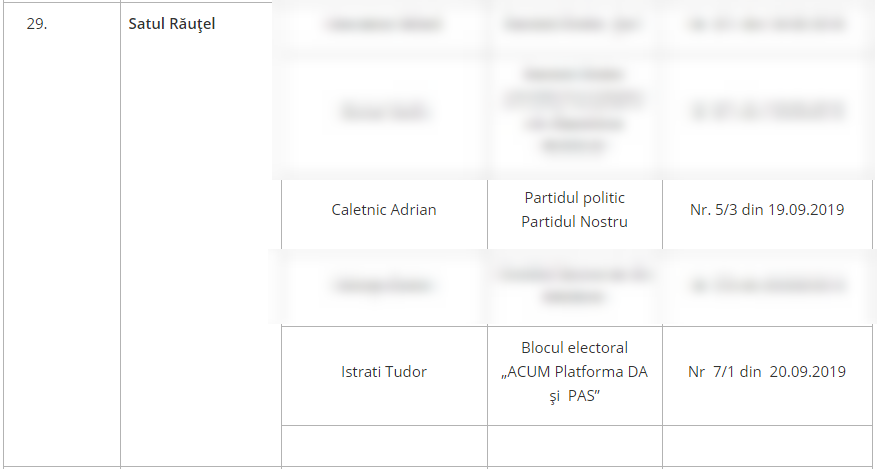Select the Satul Răuţel locality cell
This screenshot has height=469, width=877.
pyautogui.click(x=200, y=234)
